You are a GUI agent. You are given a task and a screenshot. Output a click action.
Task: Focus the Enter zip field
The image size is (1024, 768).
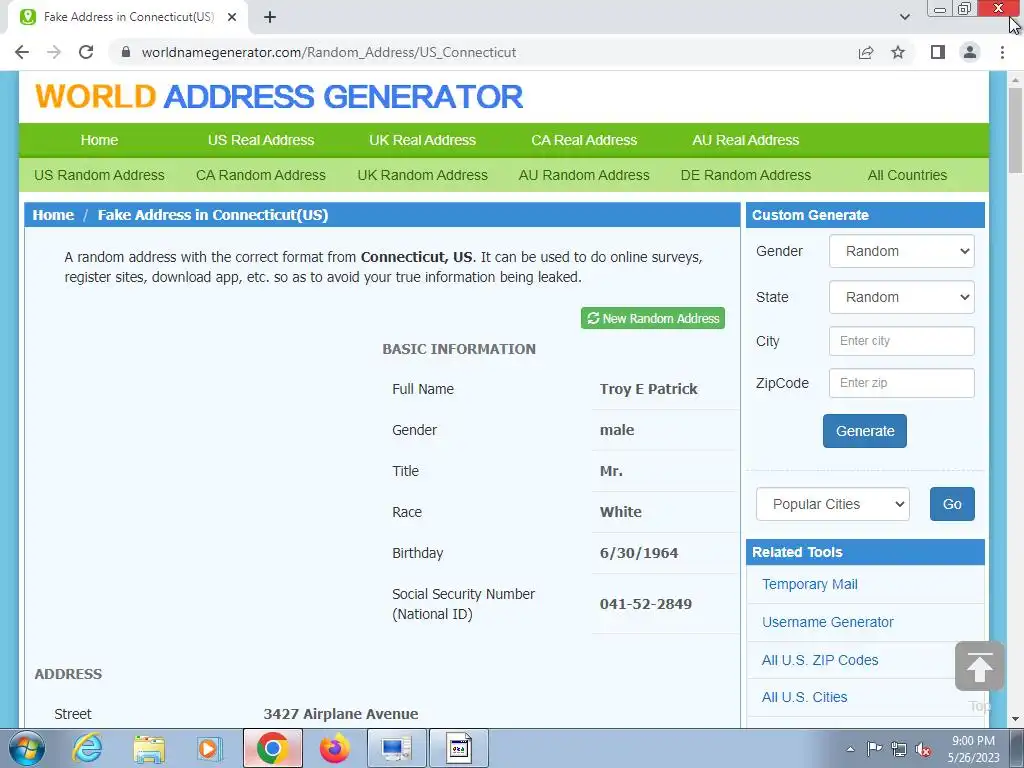(x=901, y=383)
